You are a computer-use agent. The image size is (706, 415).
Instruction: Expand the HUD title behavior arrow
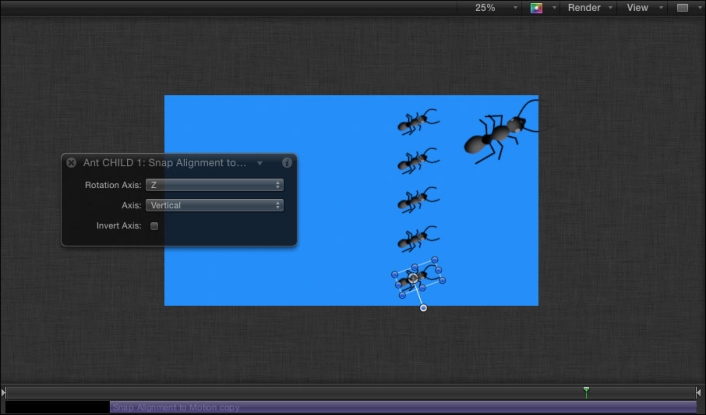click(x=260, y=162)
